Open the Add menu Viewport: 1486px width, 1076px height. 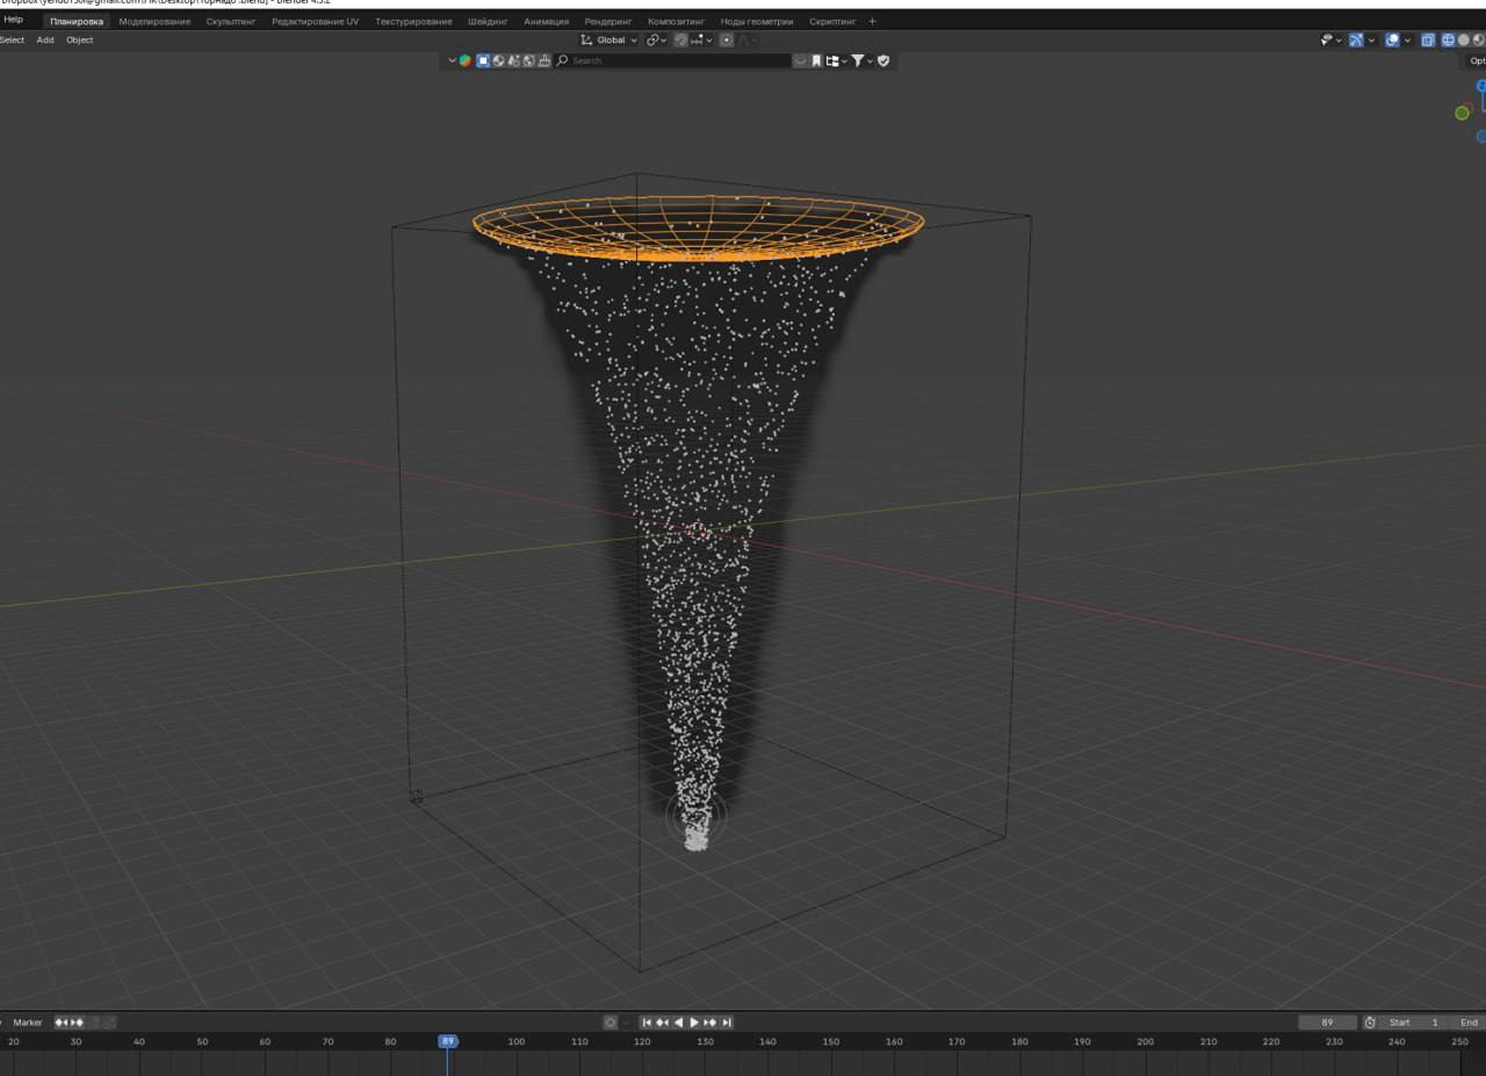pos(45,40)
